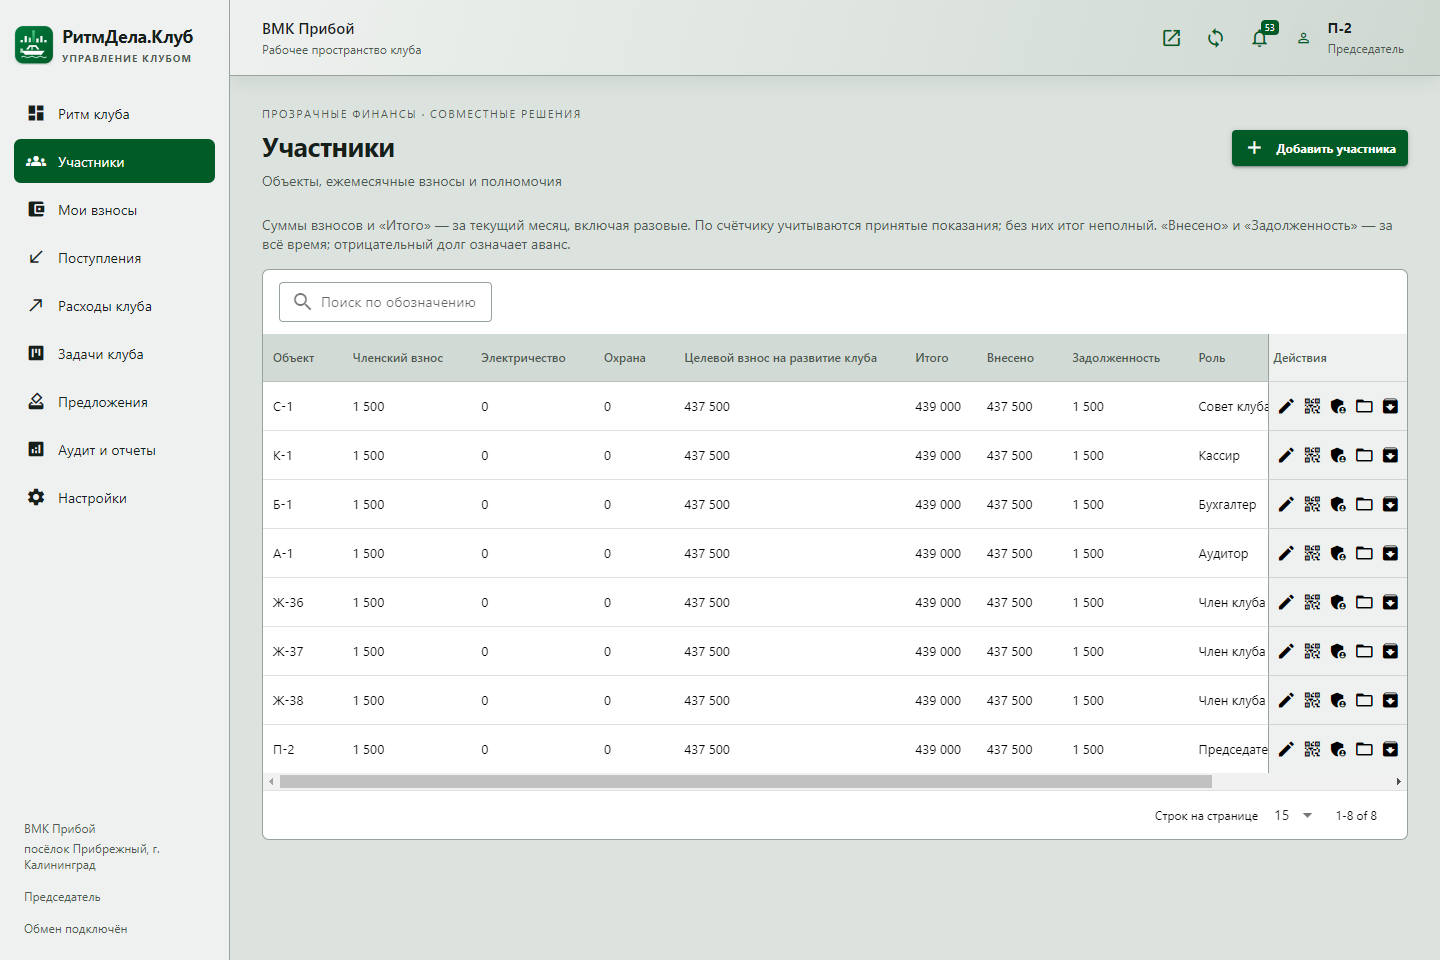Open Поступления section in sidebar
1440x960 pixels.
pos(114,257)
